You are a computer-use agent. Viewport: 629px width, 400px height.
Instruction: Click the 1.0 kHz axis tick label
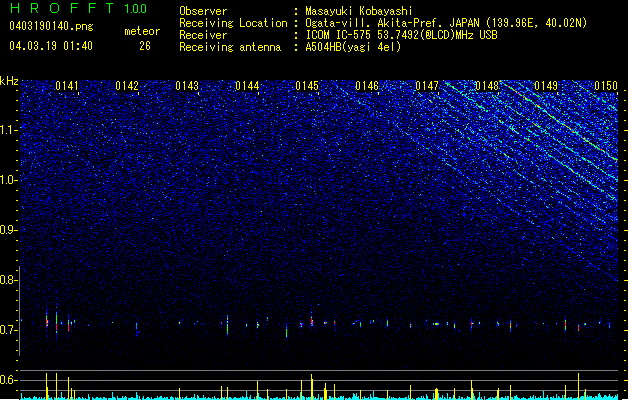click(x=8, y=180)
